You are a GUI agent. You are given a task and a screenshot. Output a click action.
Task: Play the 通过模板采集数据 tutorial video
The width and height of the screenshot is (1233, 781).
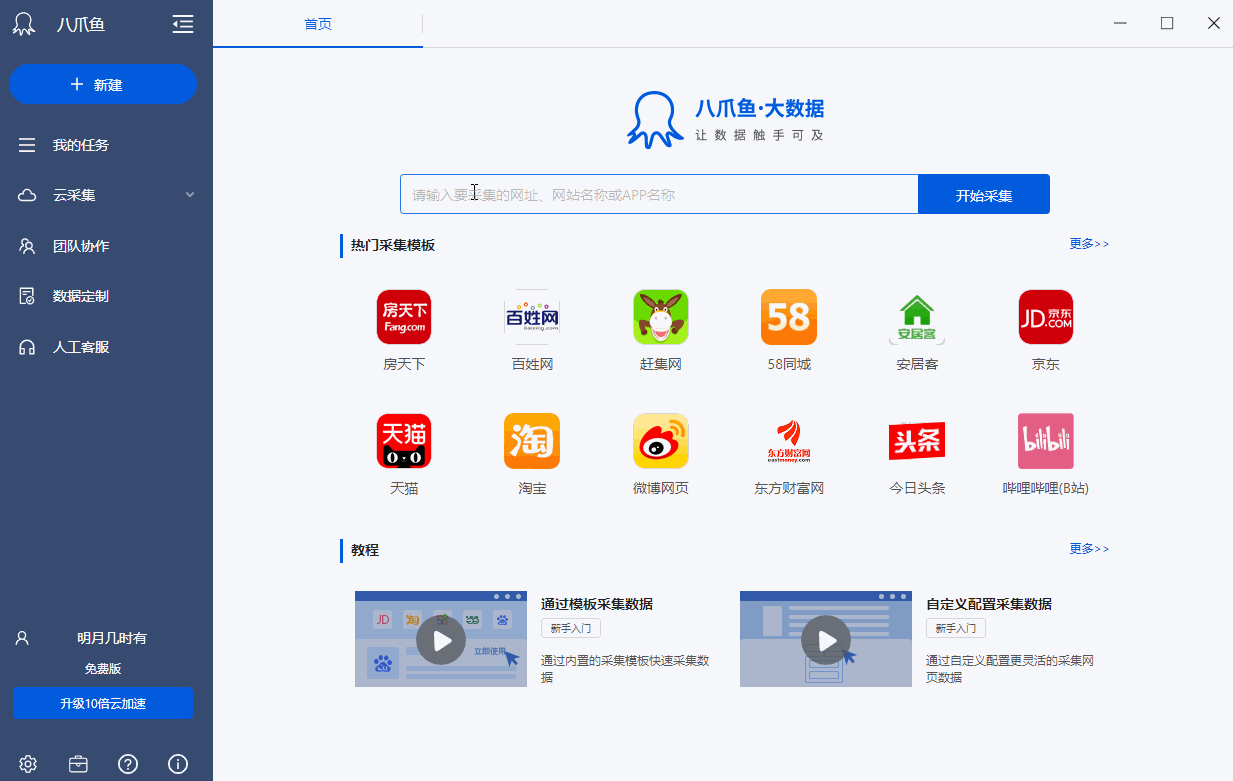pos(441,639)
